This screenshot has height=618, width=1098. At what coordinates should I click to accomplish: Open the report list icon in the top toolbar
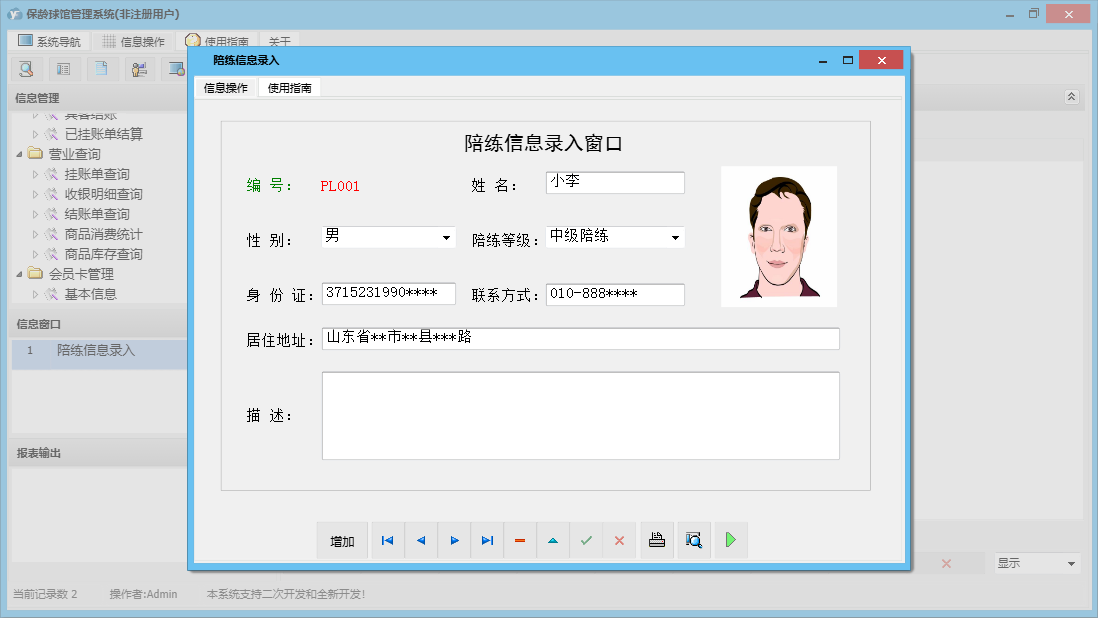[61, 68]
